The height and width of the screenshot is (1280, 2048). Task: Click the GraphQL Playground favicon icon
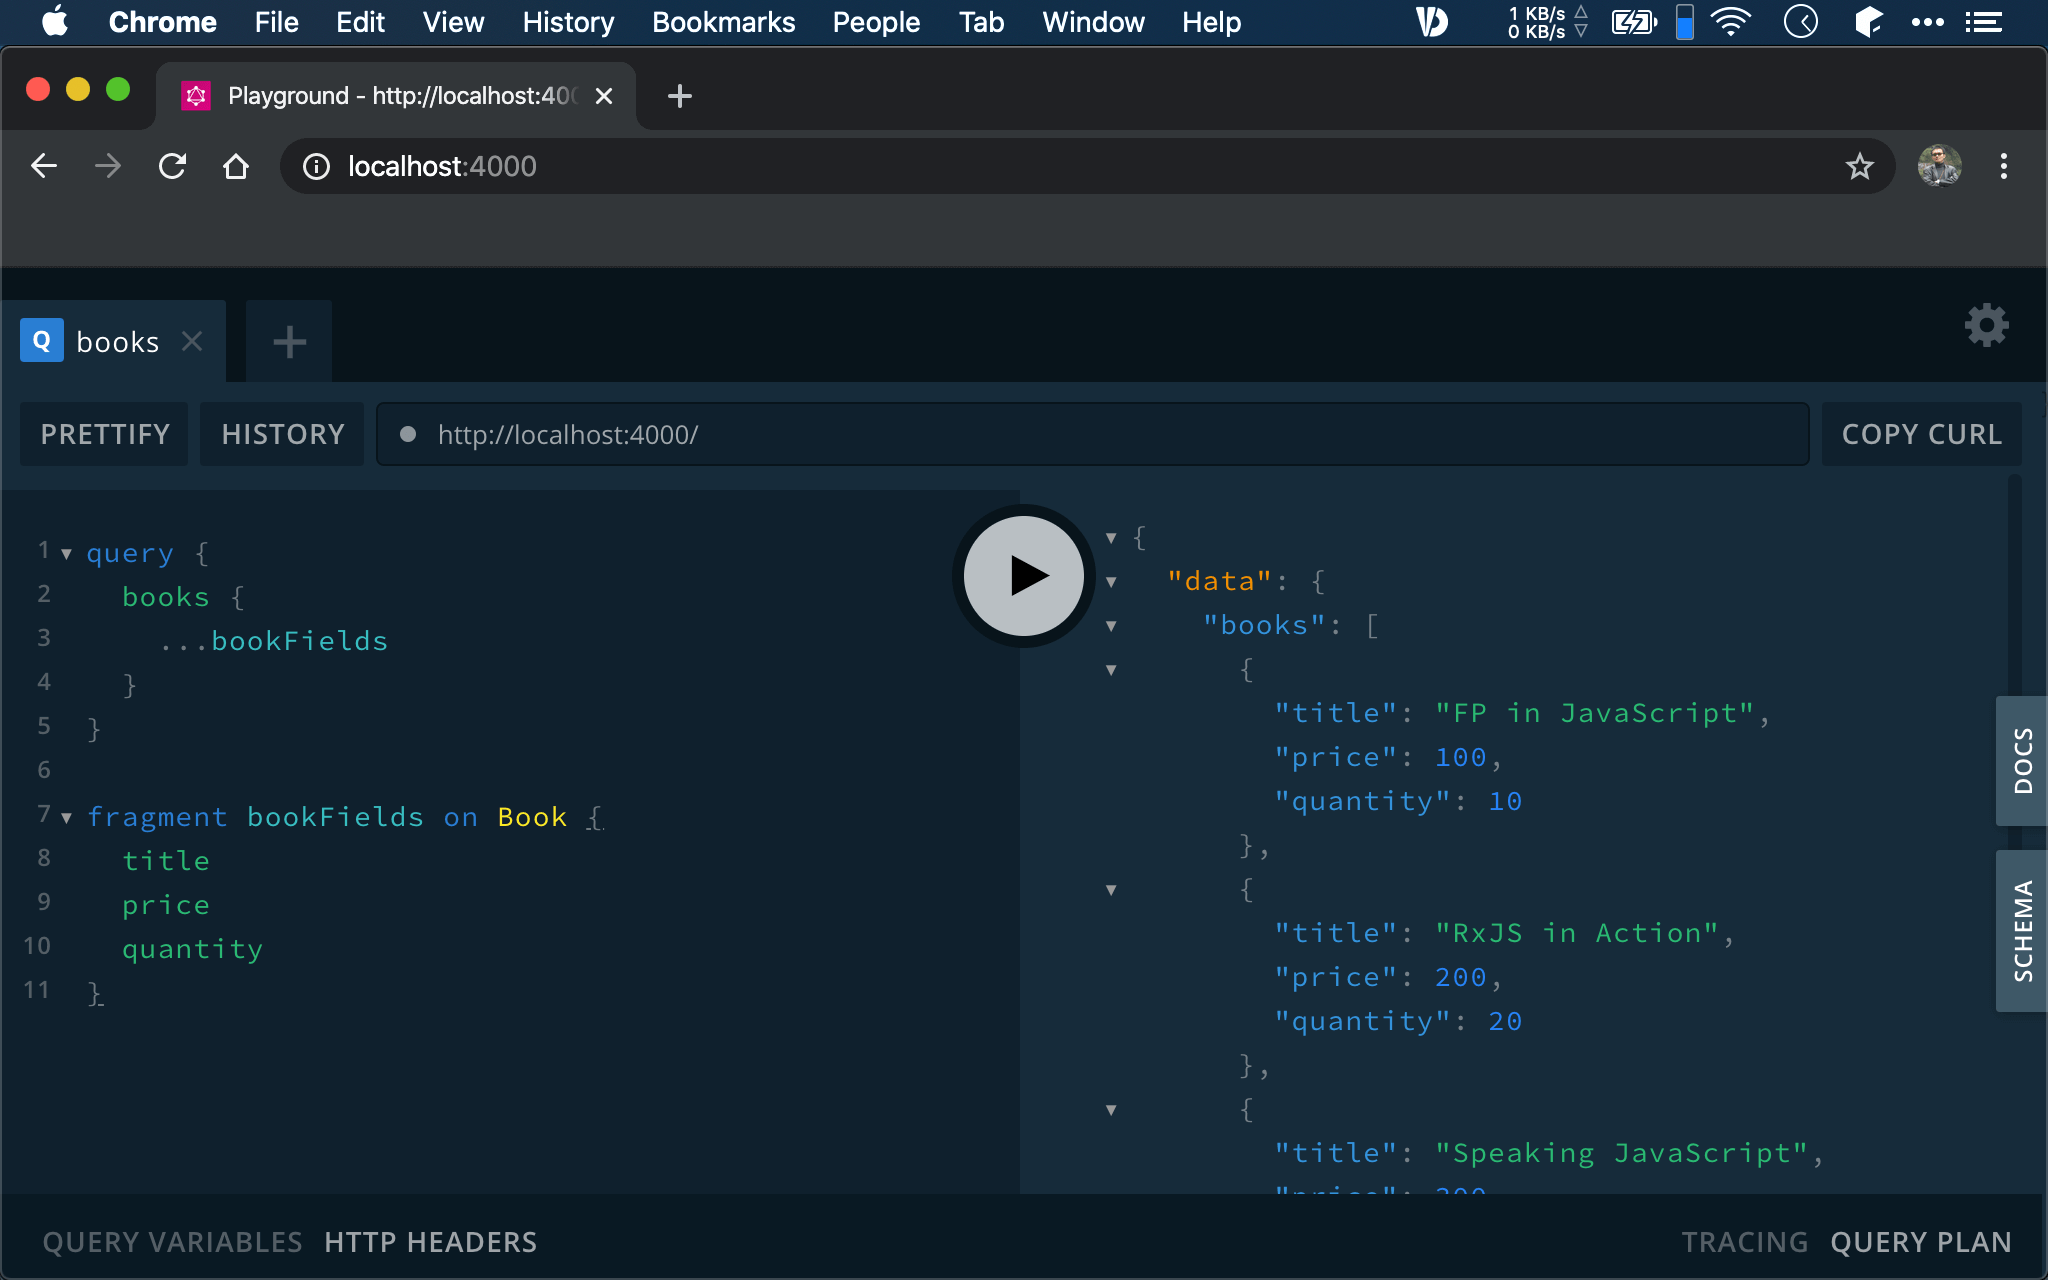tap(195, 94)
